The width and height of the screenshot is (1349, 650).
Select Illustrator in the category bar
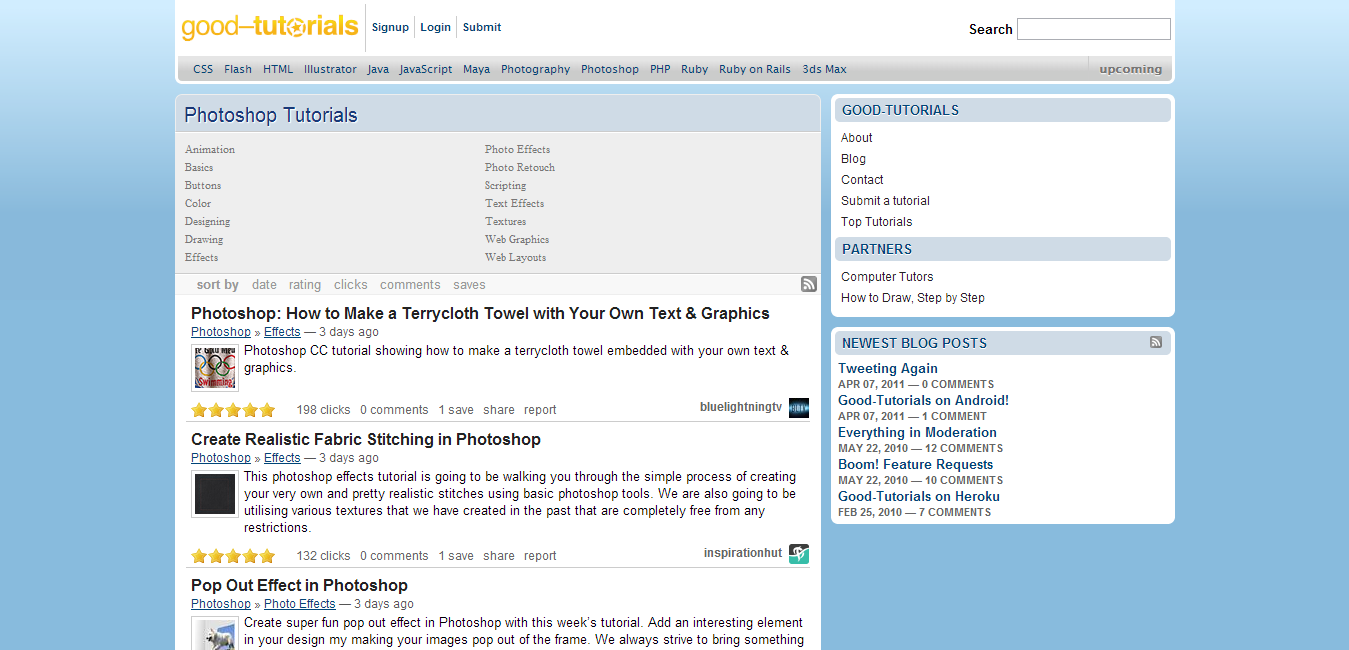pyautogui.click(x=330, y=69)
